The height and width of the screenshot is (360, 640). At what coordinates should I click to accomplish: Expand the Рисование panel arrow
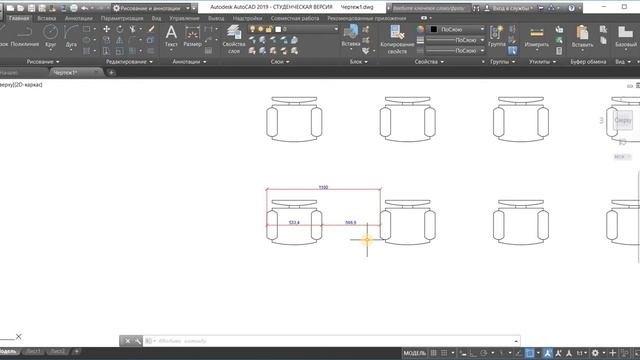(x=58, y=62)
